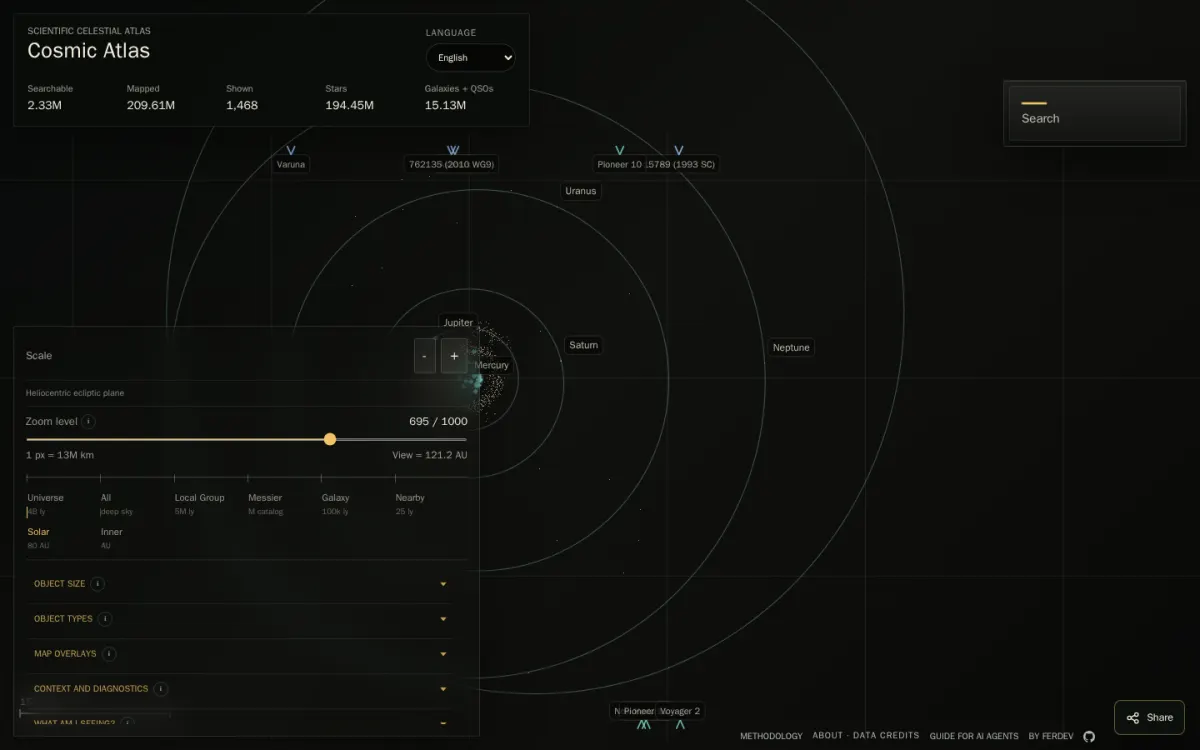
Task: Open the GitHub icon in the footer
Action: pos(1089,736)
